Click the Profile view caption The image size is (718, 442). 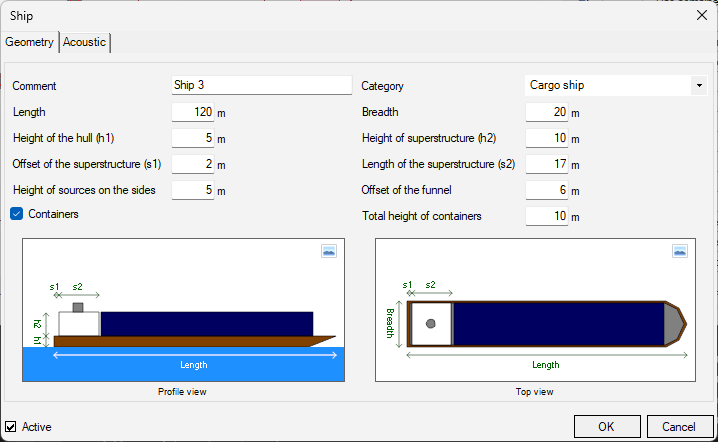pyautogui.click(x=182, y=392)
